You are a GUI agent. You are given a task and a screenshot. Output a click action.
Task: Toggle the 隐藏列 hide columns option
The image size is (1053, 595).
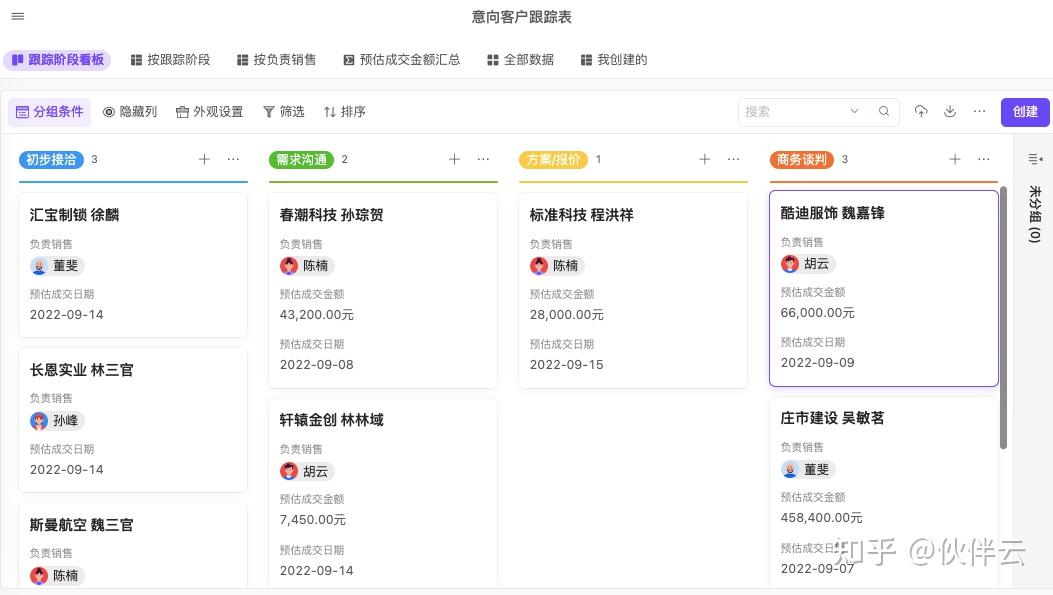[130, 112]
